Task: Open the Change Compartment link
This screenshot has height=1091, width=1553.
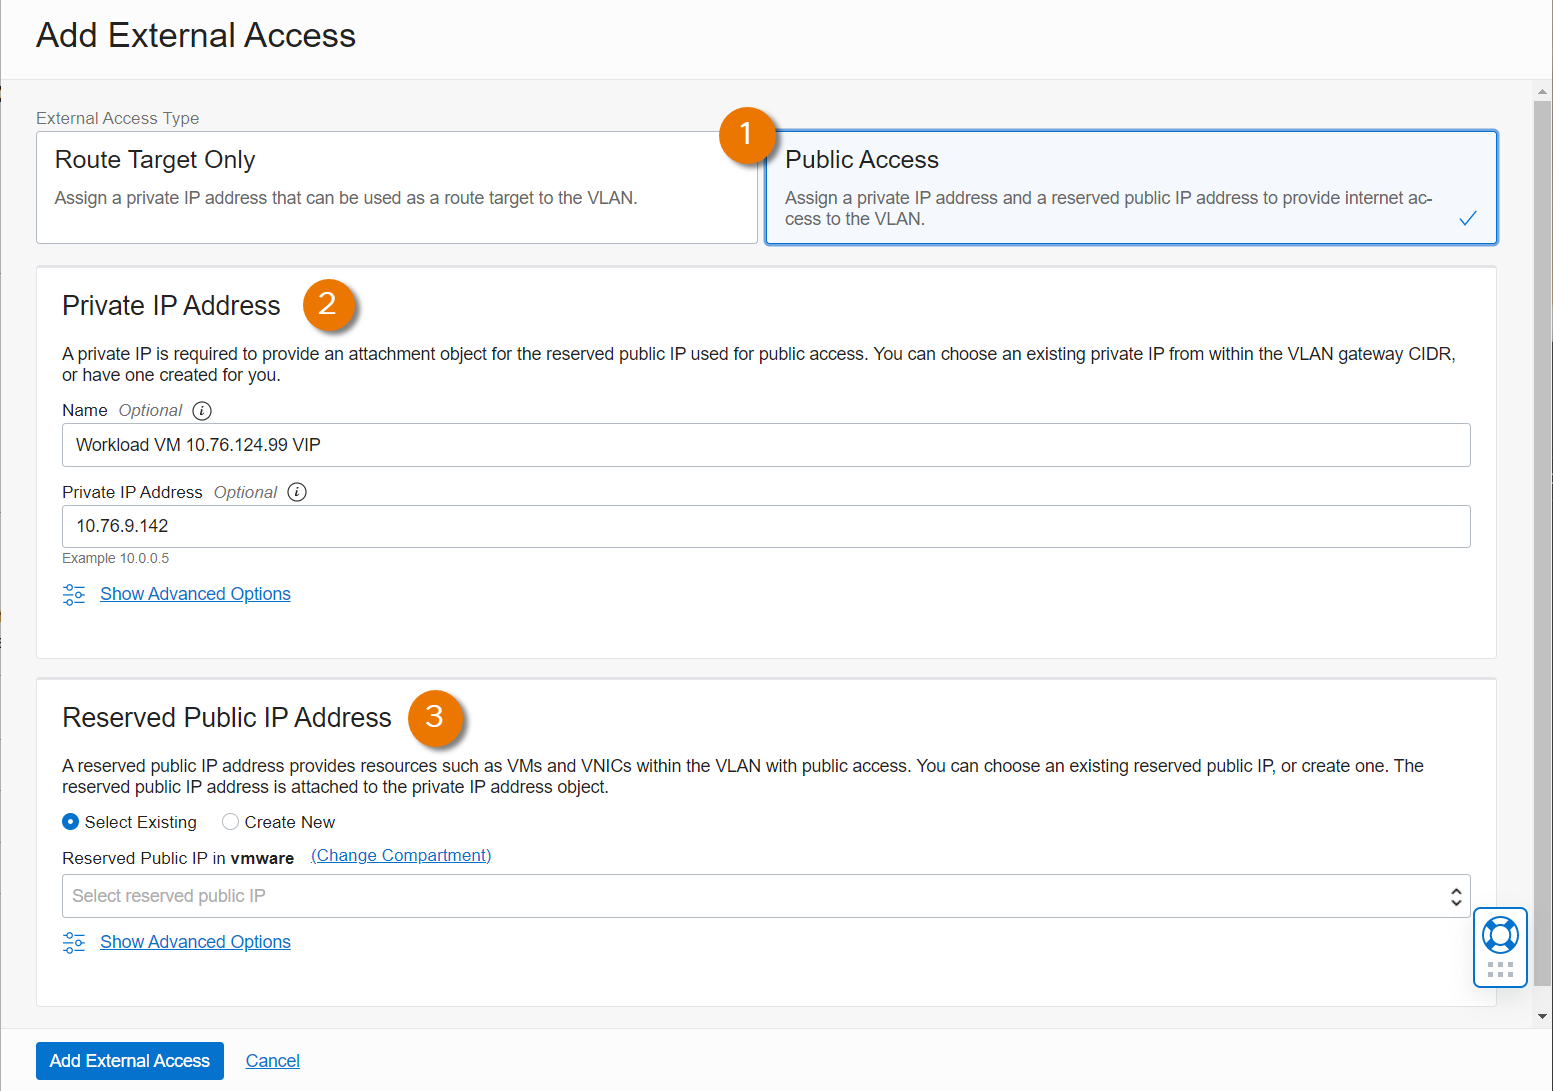Action: tap(401, 856)
